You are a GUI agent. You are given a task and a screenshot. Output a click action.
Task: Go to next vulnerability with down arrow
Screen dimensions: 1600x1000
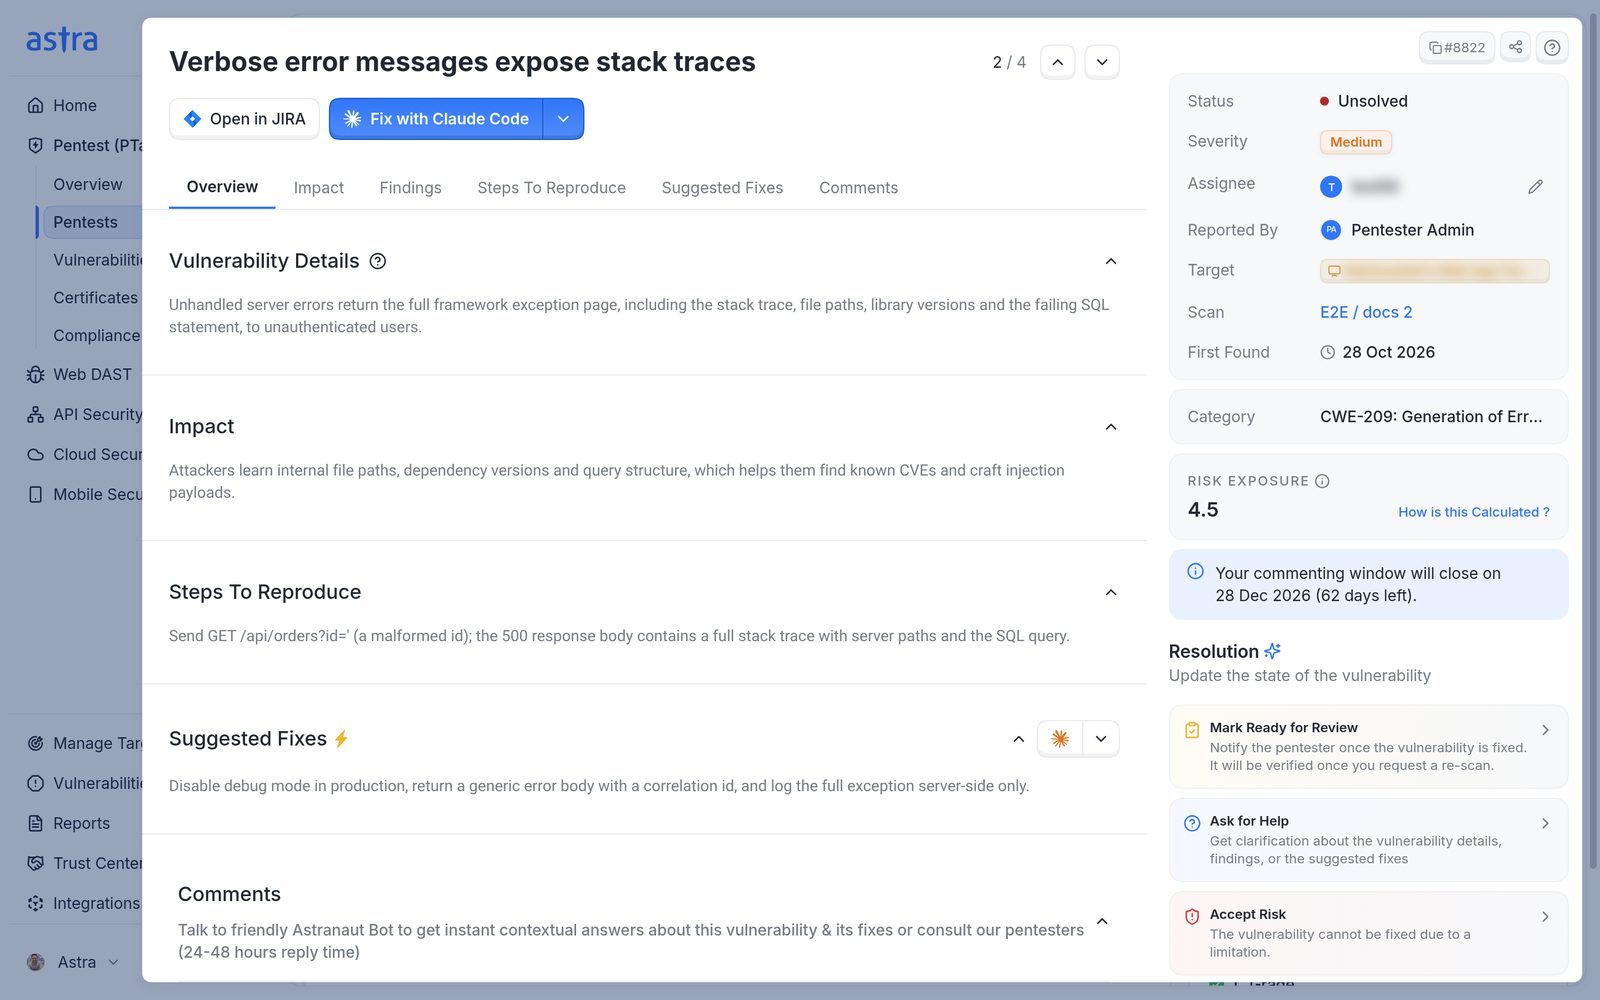click(x=1102, y=62)
